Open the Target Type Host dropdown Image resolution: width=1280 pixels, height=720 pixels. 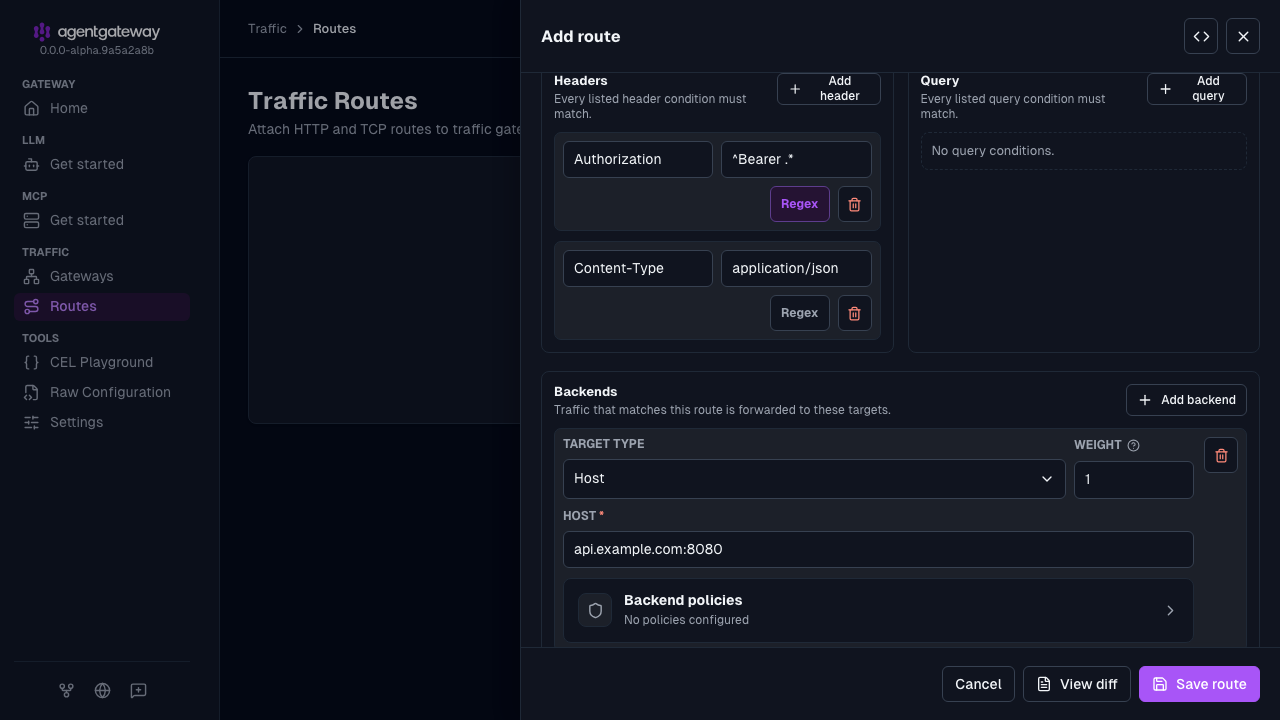tap(814, 478)
